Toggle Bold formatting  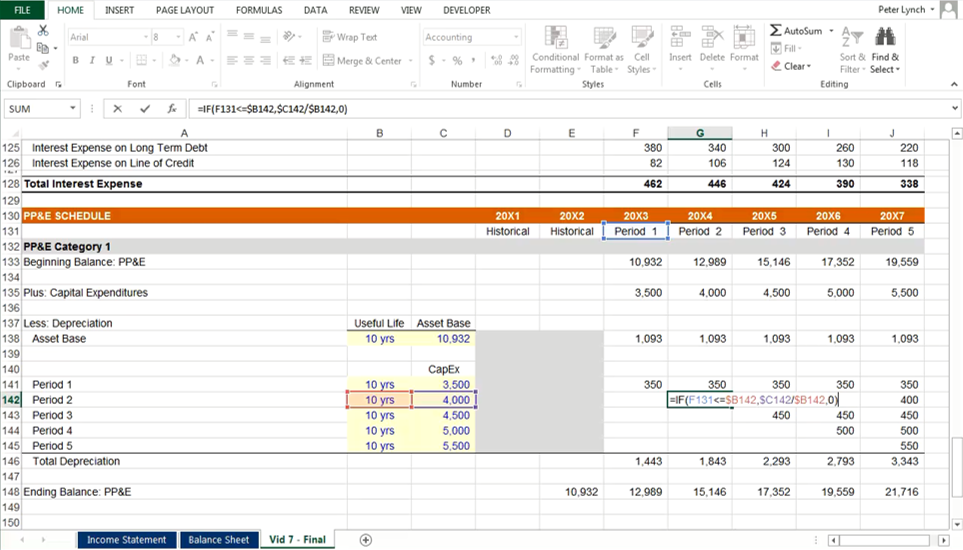[76, 60]
